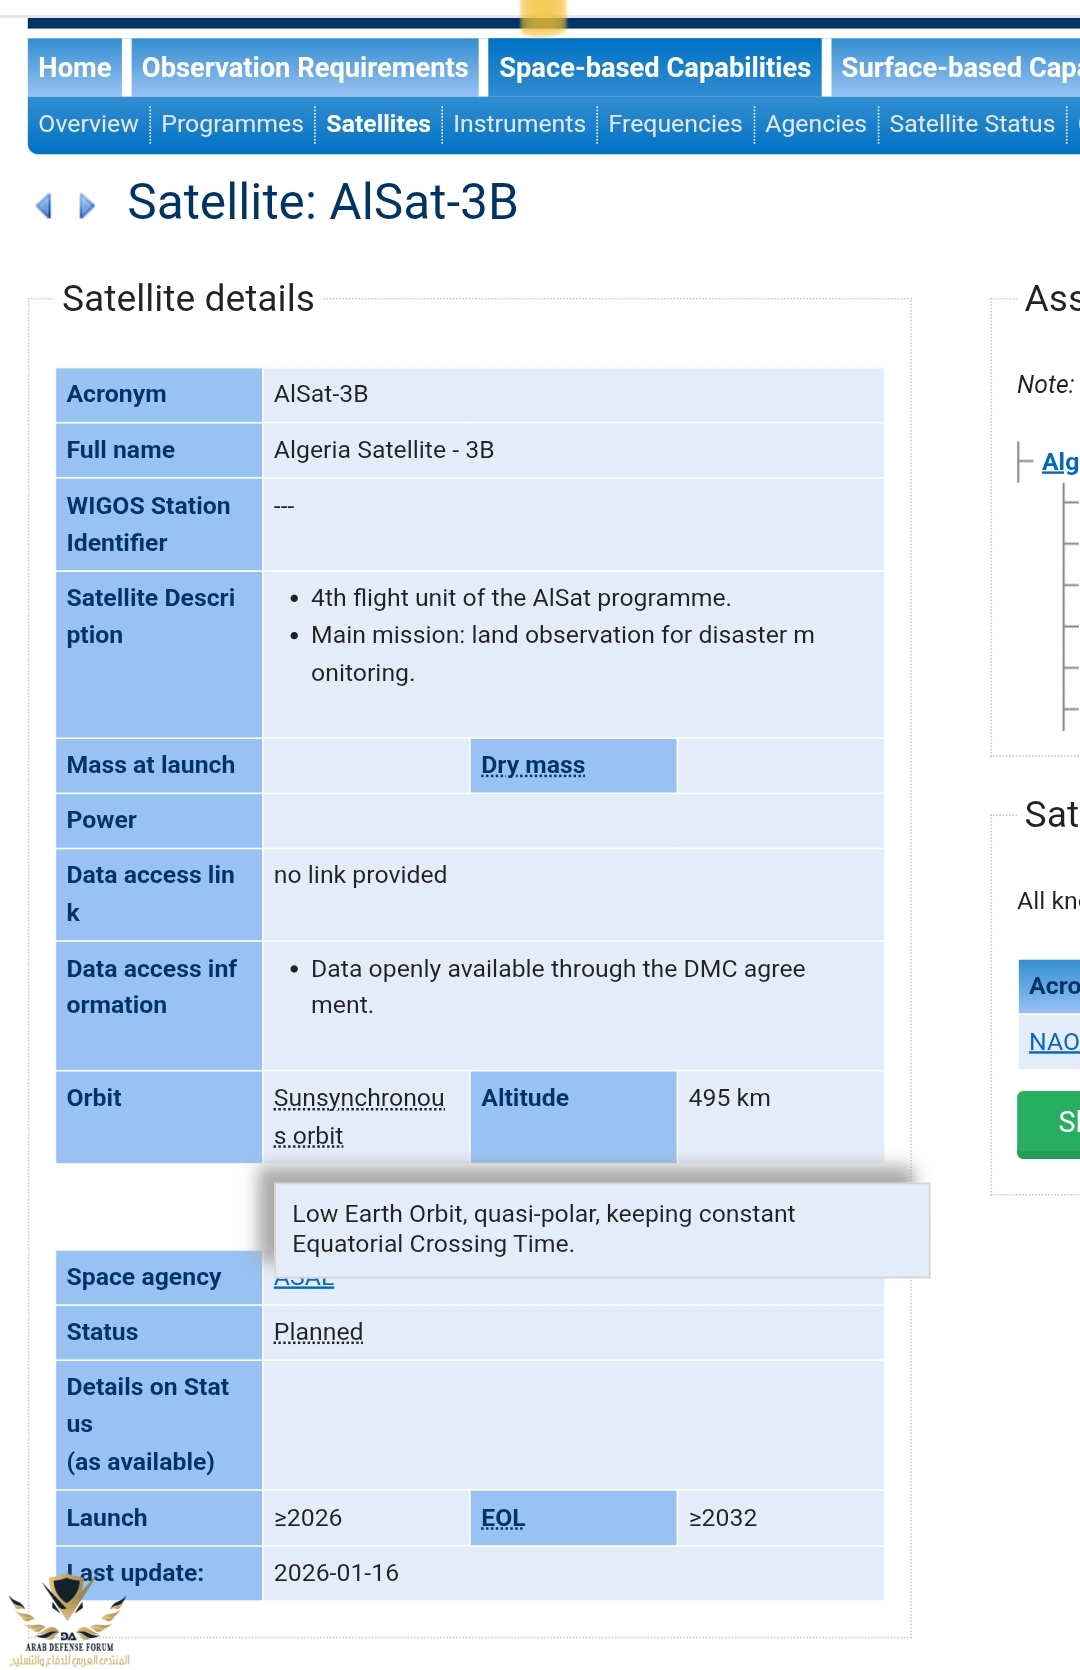Open the NAO instrument link
1080x1670 pixels.
pos(1053,1041)
